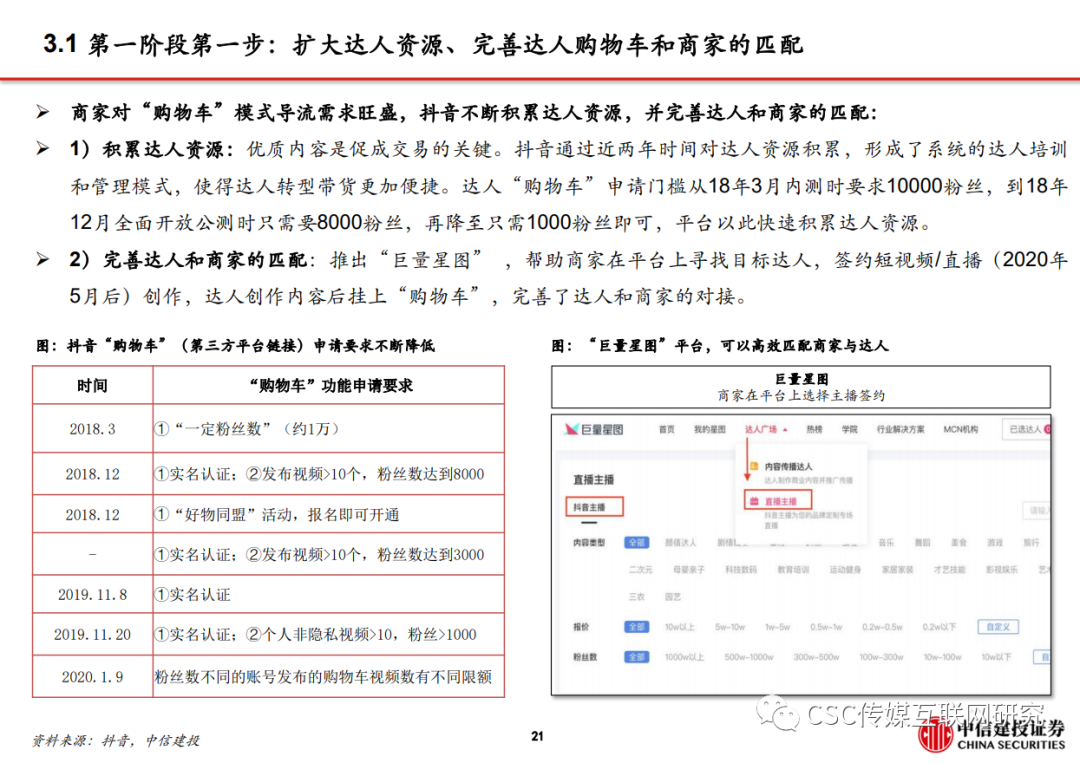Screen dimensions: 1080x763
Task: Open 热榜 in the top navigation
Action: click(815, 430)
